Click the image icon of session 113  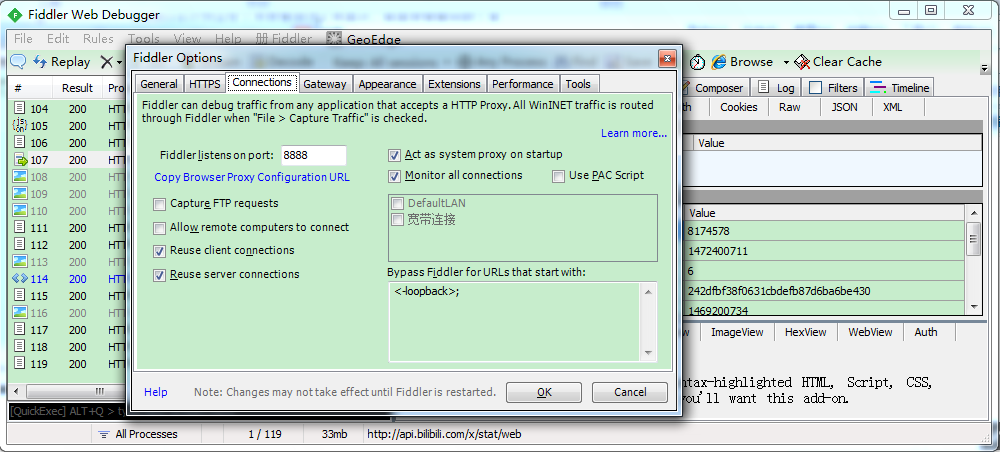click(20, 261)
